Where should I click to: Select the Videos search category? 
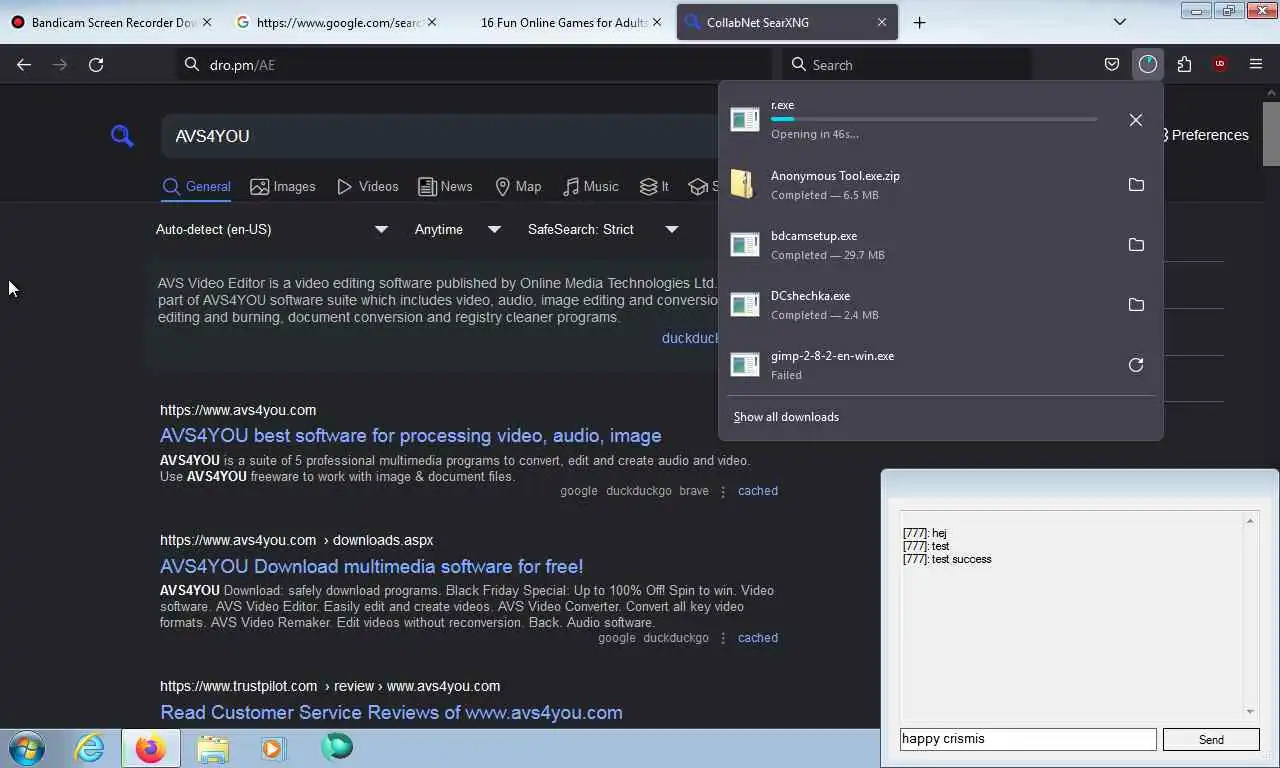point(368,187)
